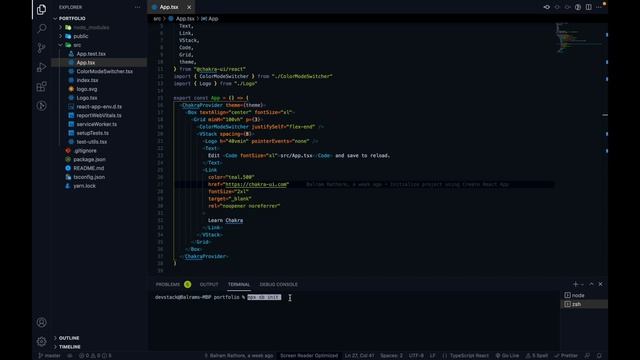Viewport: 640px width, 360px height.
Task: Switch to the TERMINAL panel tab
Action: click(x=239, y=284)
